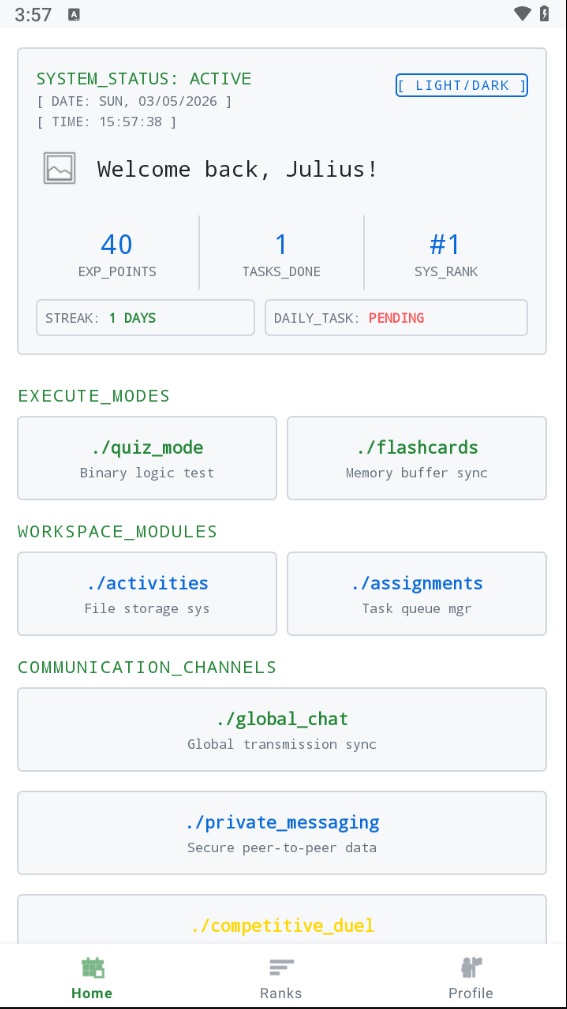Launch ./quiz_mode card
567x1009 pixels.
pos(147,458)
